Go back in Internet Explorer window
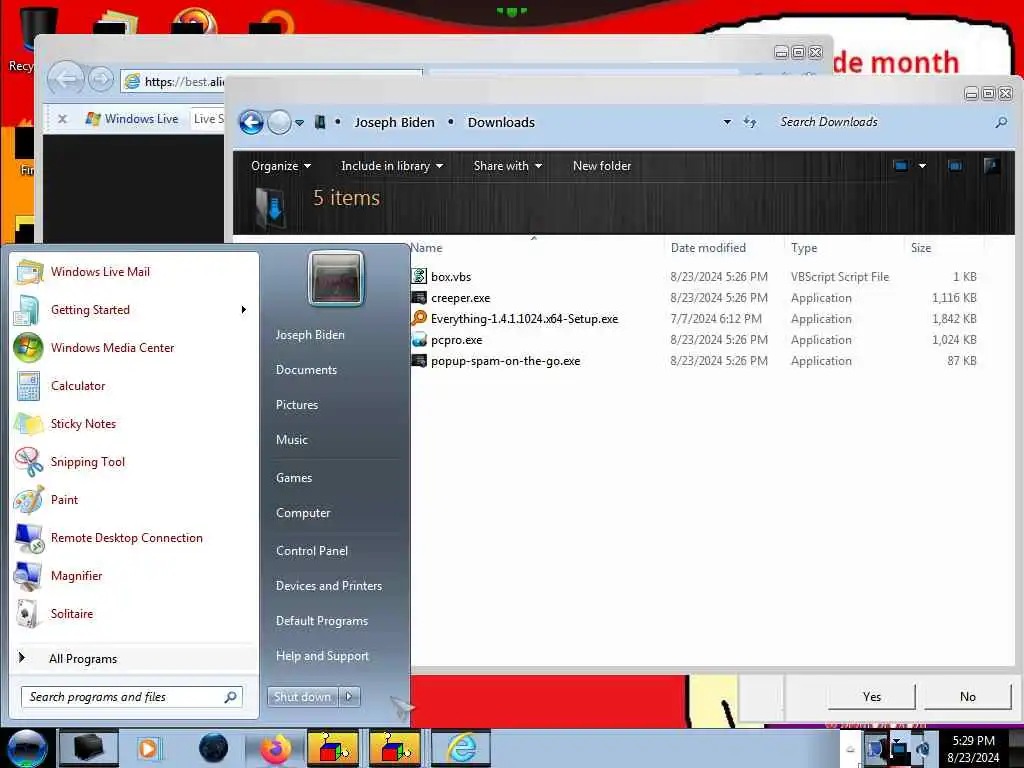Image resolution: width=1024 pixels, height=768 pixels. pos(65,80)
